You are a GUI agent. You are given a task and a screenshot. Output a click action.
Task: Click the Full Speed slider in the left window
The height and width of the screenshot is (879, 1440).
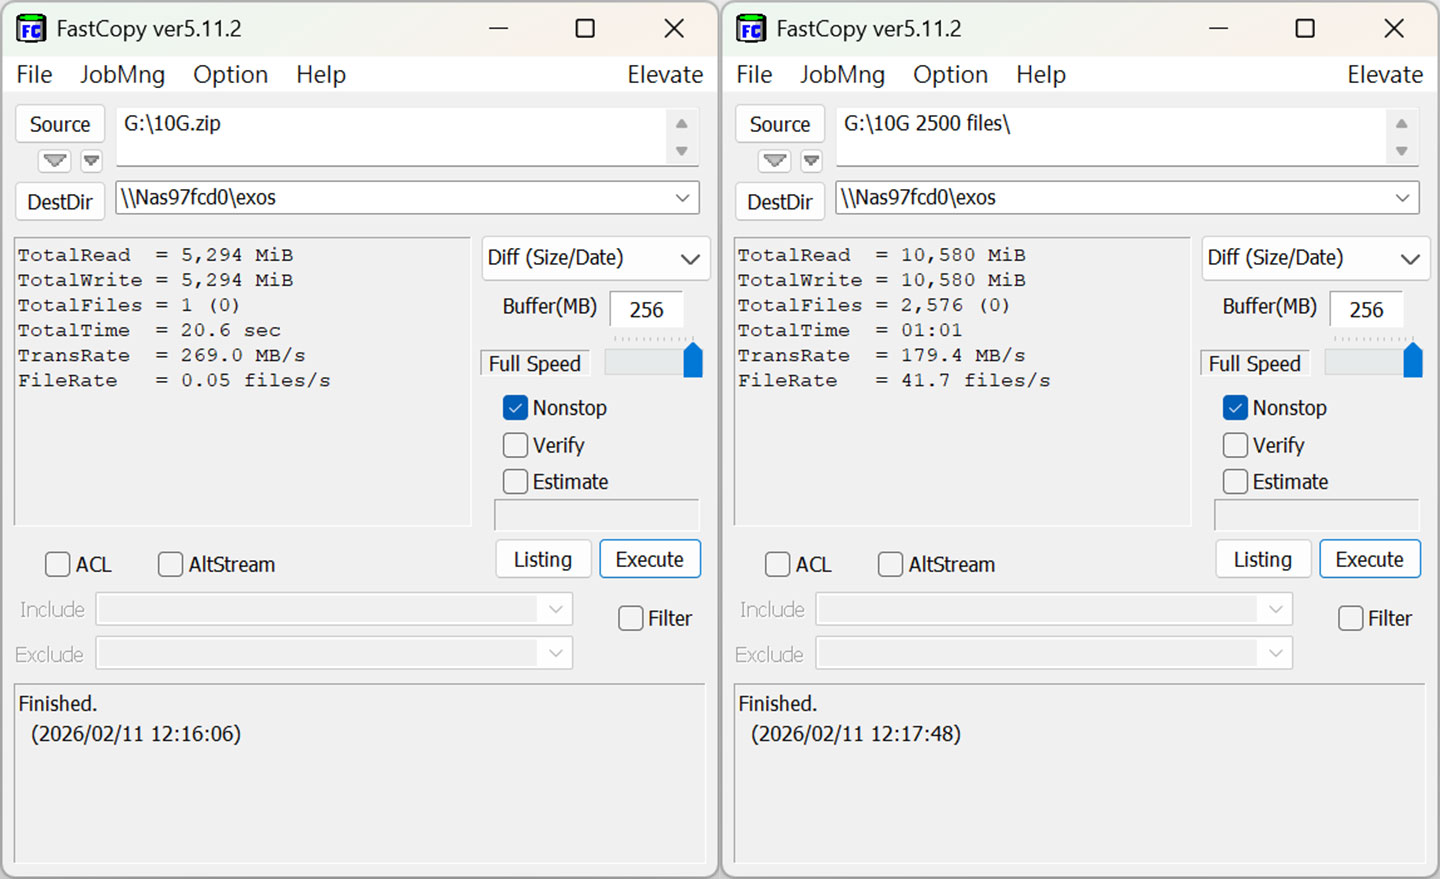692,360
